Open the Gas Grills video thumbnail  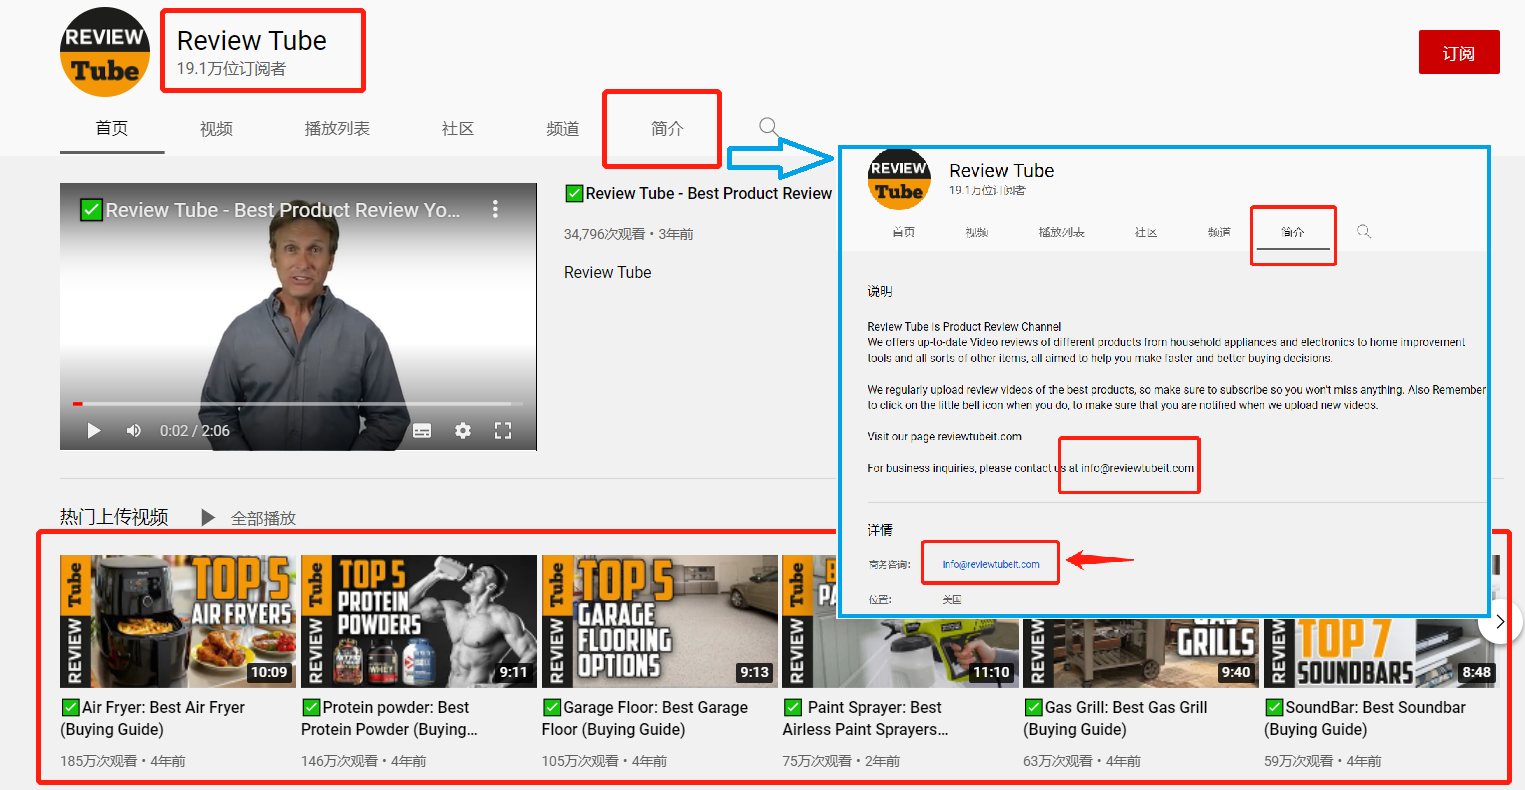pyautogui.click(x=1141, y=652)
